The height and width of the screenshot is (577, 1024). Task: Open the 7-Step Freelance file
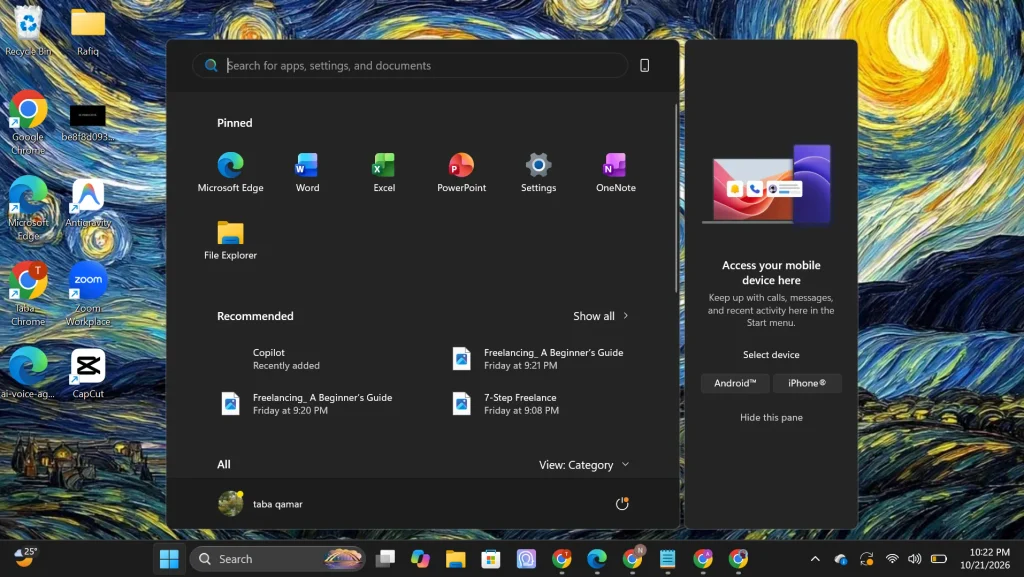505,403
